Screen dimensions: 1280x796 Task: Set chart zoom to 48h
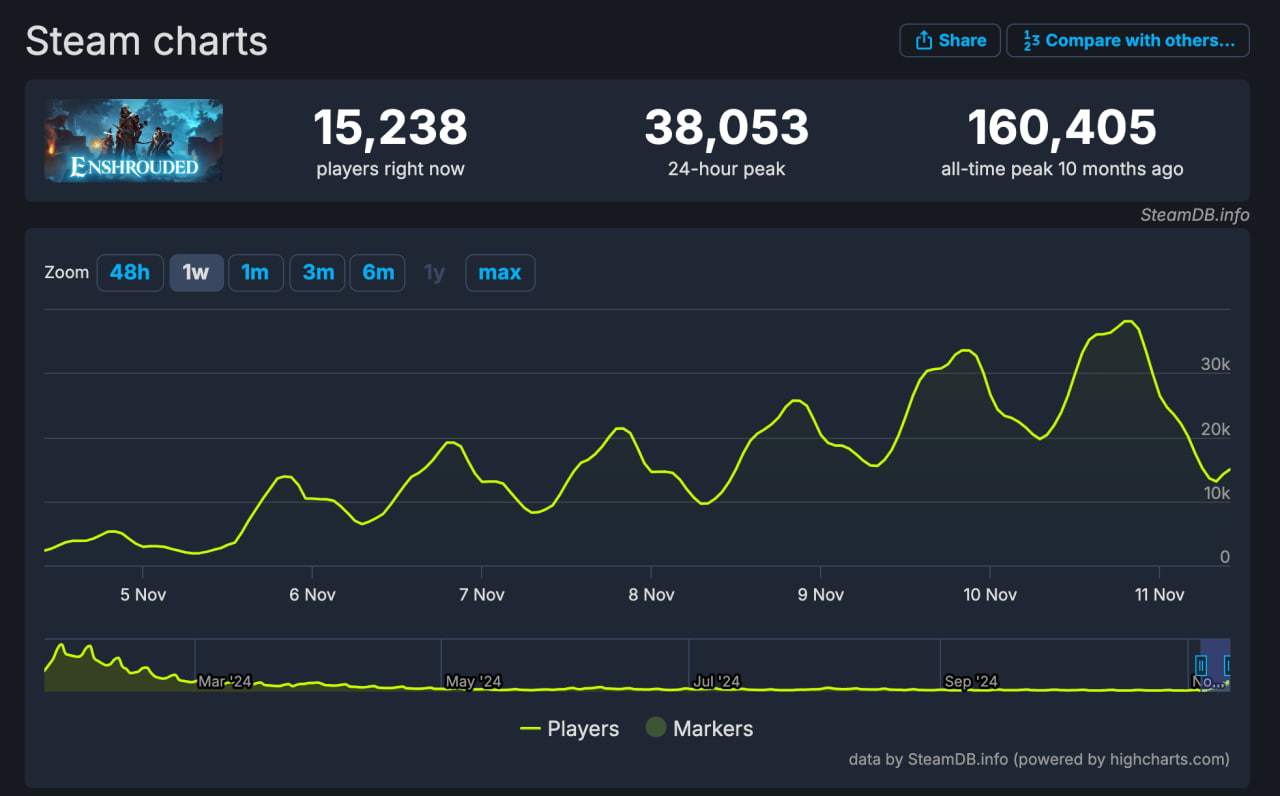(130, 272)
